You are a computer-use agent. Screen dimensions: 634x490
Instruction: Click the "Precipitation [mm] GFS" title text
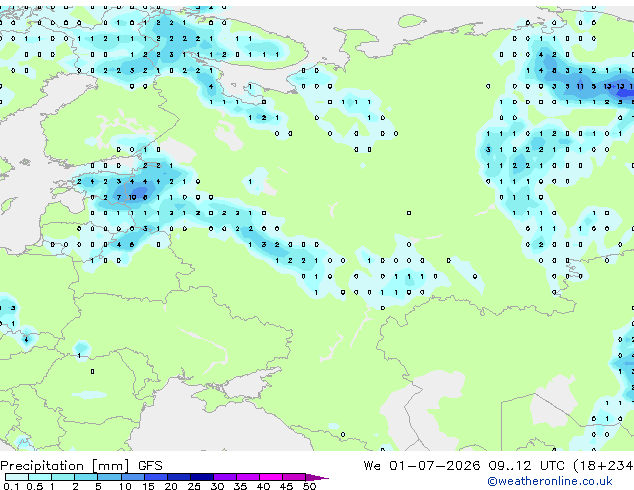[81, 466]
